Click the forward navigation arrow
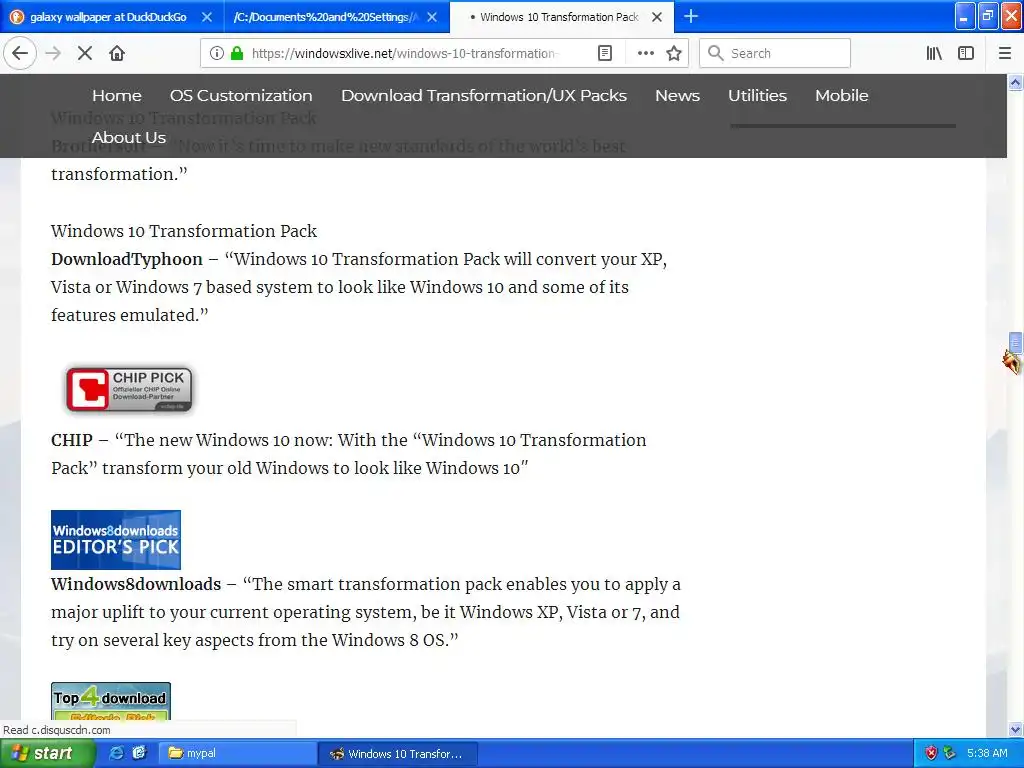Viewport: 1024px width, 768px height. click(x=53, y=53)
